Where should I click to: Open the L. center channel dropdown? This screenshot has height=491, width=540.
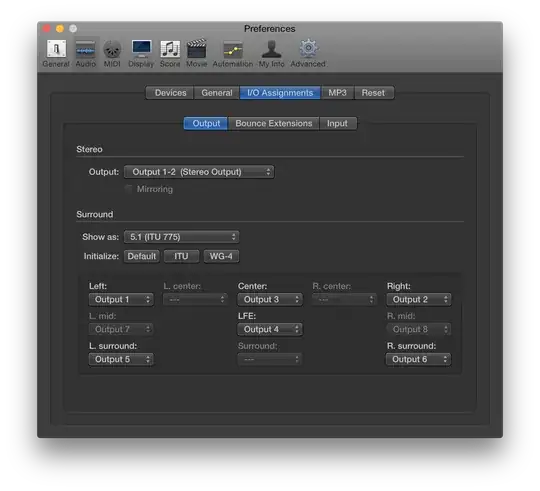click(x=195, y=300)
